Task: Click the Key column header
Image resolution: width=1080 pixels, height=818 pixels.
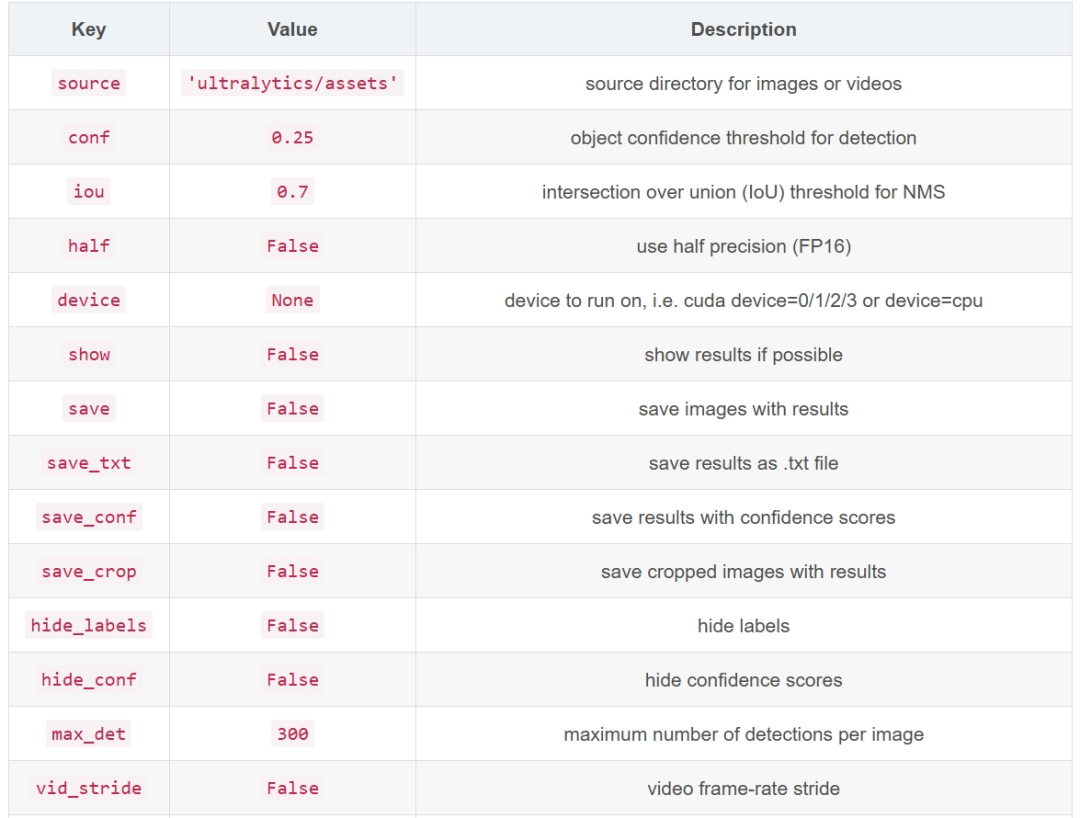Action: 89,30
